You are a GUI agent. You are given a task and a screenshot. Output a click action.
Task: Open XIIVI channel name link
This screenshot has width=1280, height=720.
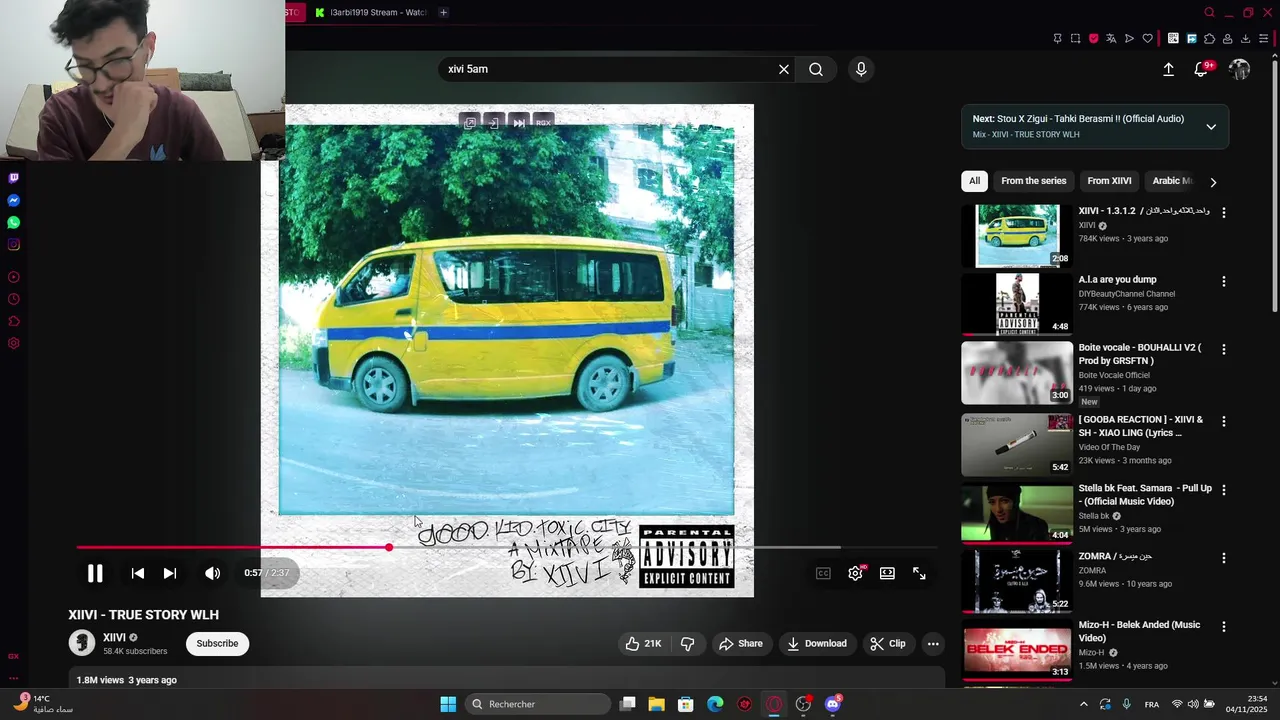(114, 637)
